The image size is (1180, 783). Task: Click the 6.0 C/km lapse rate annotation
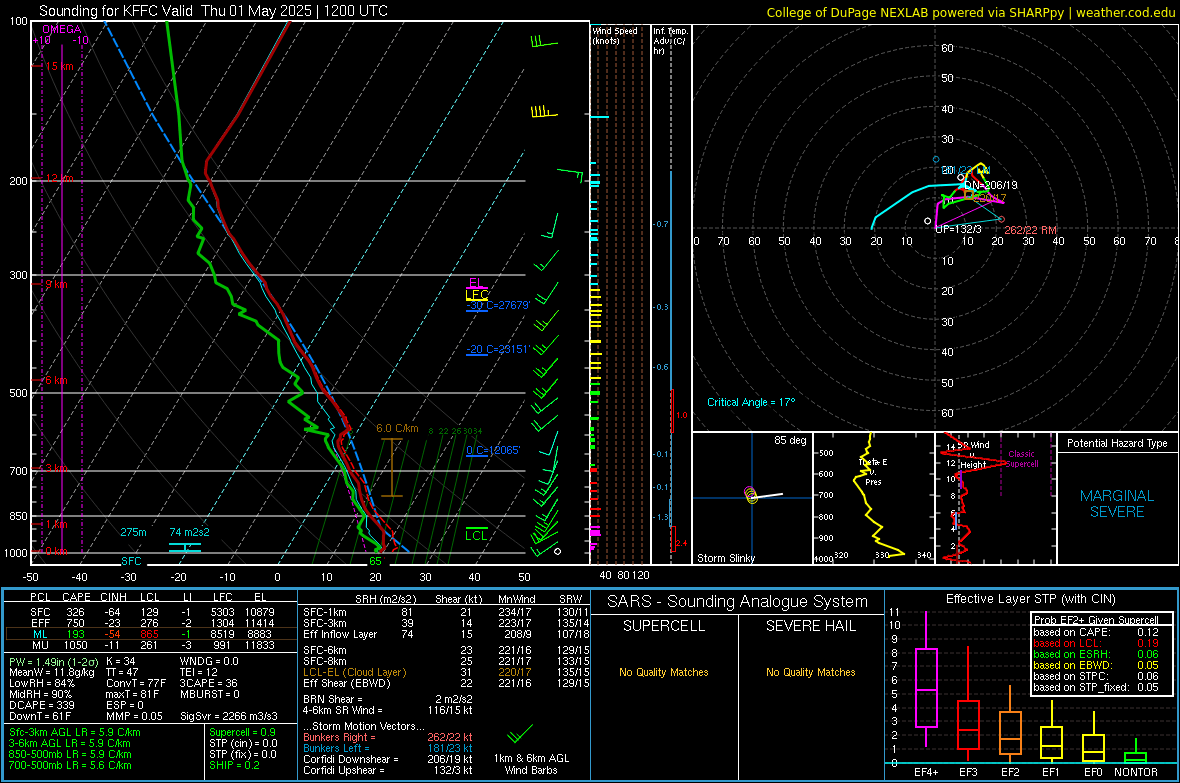[x=397, y=428]
